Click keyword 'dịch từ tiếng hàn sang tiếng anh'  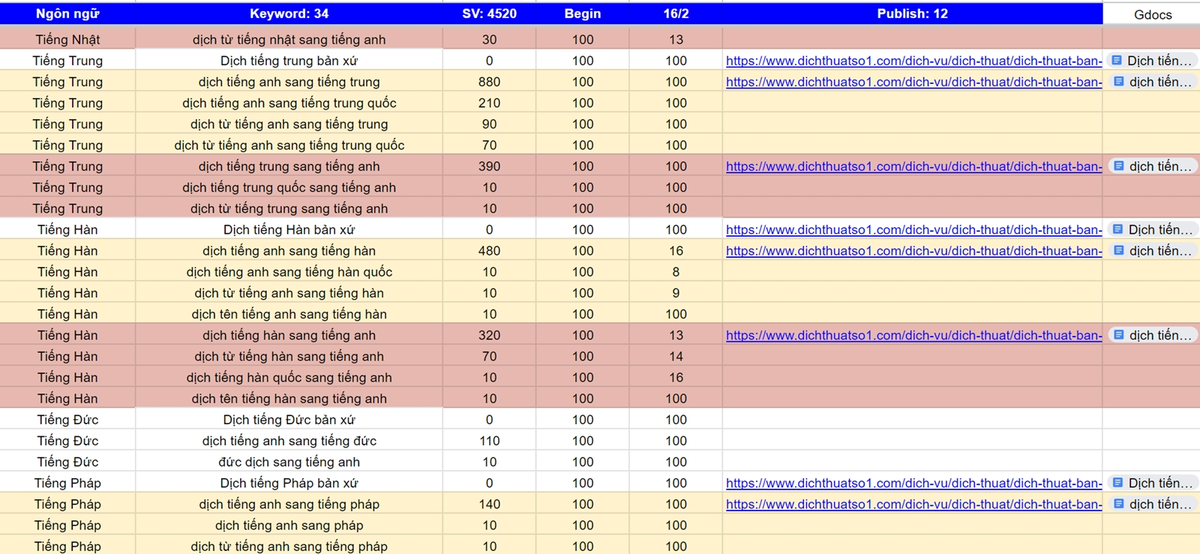click(x=289, y=356)
